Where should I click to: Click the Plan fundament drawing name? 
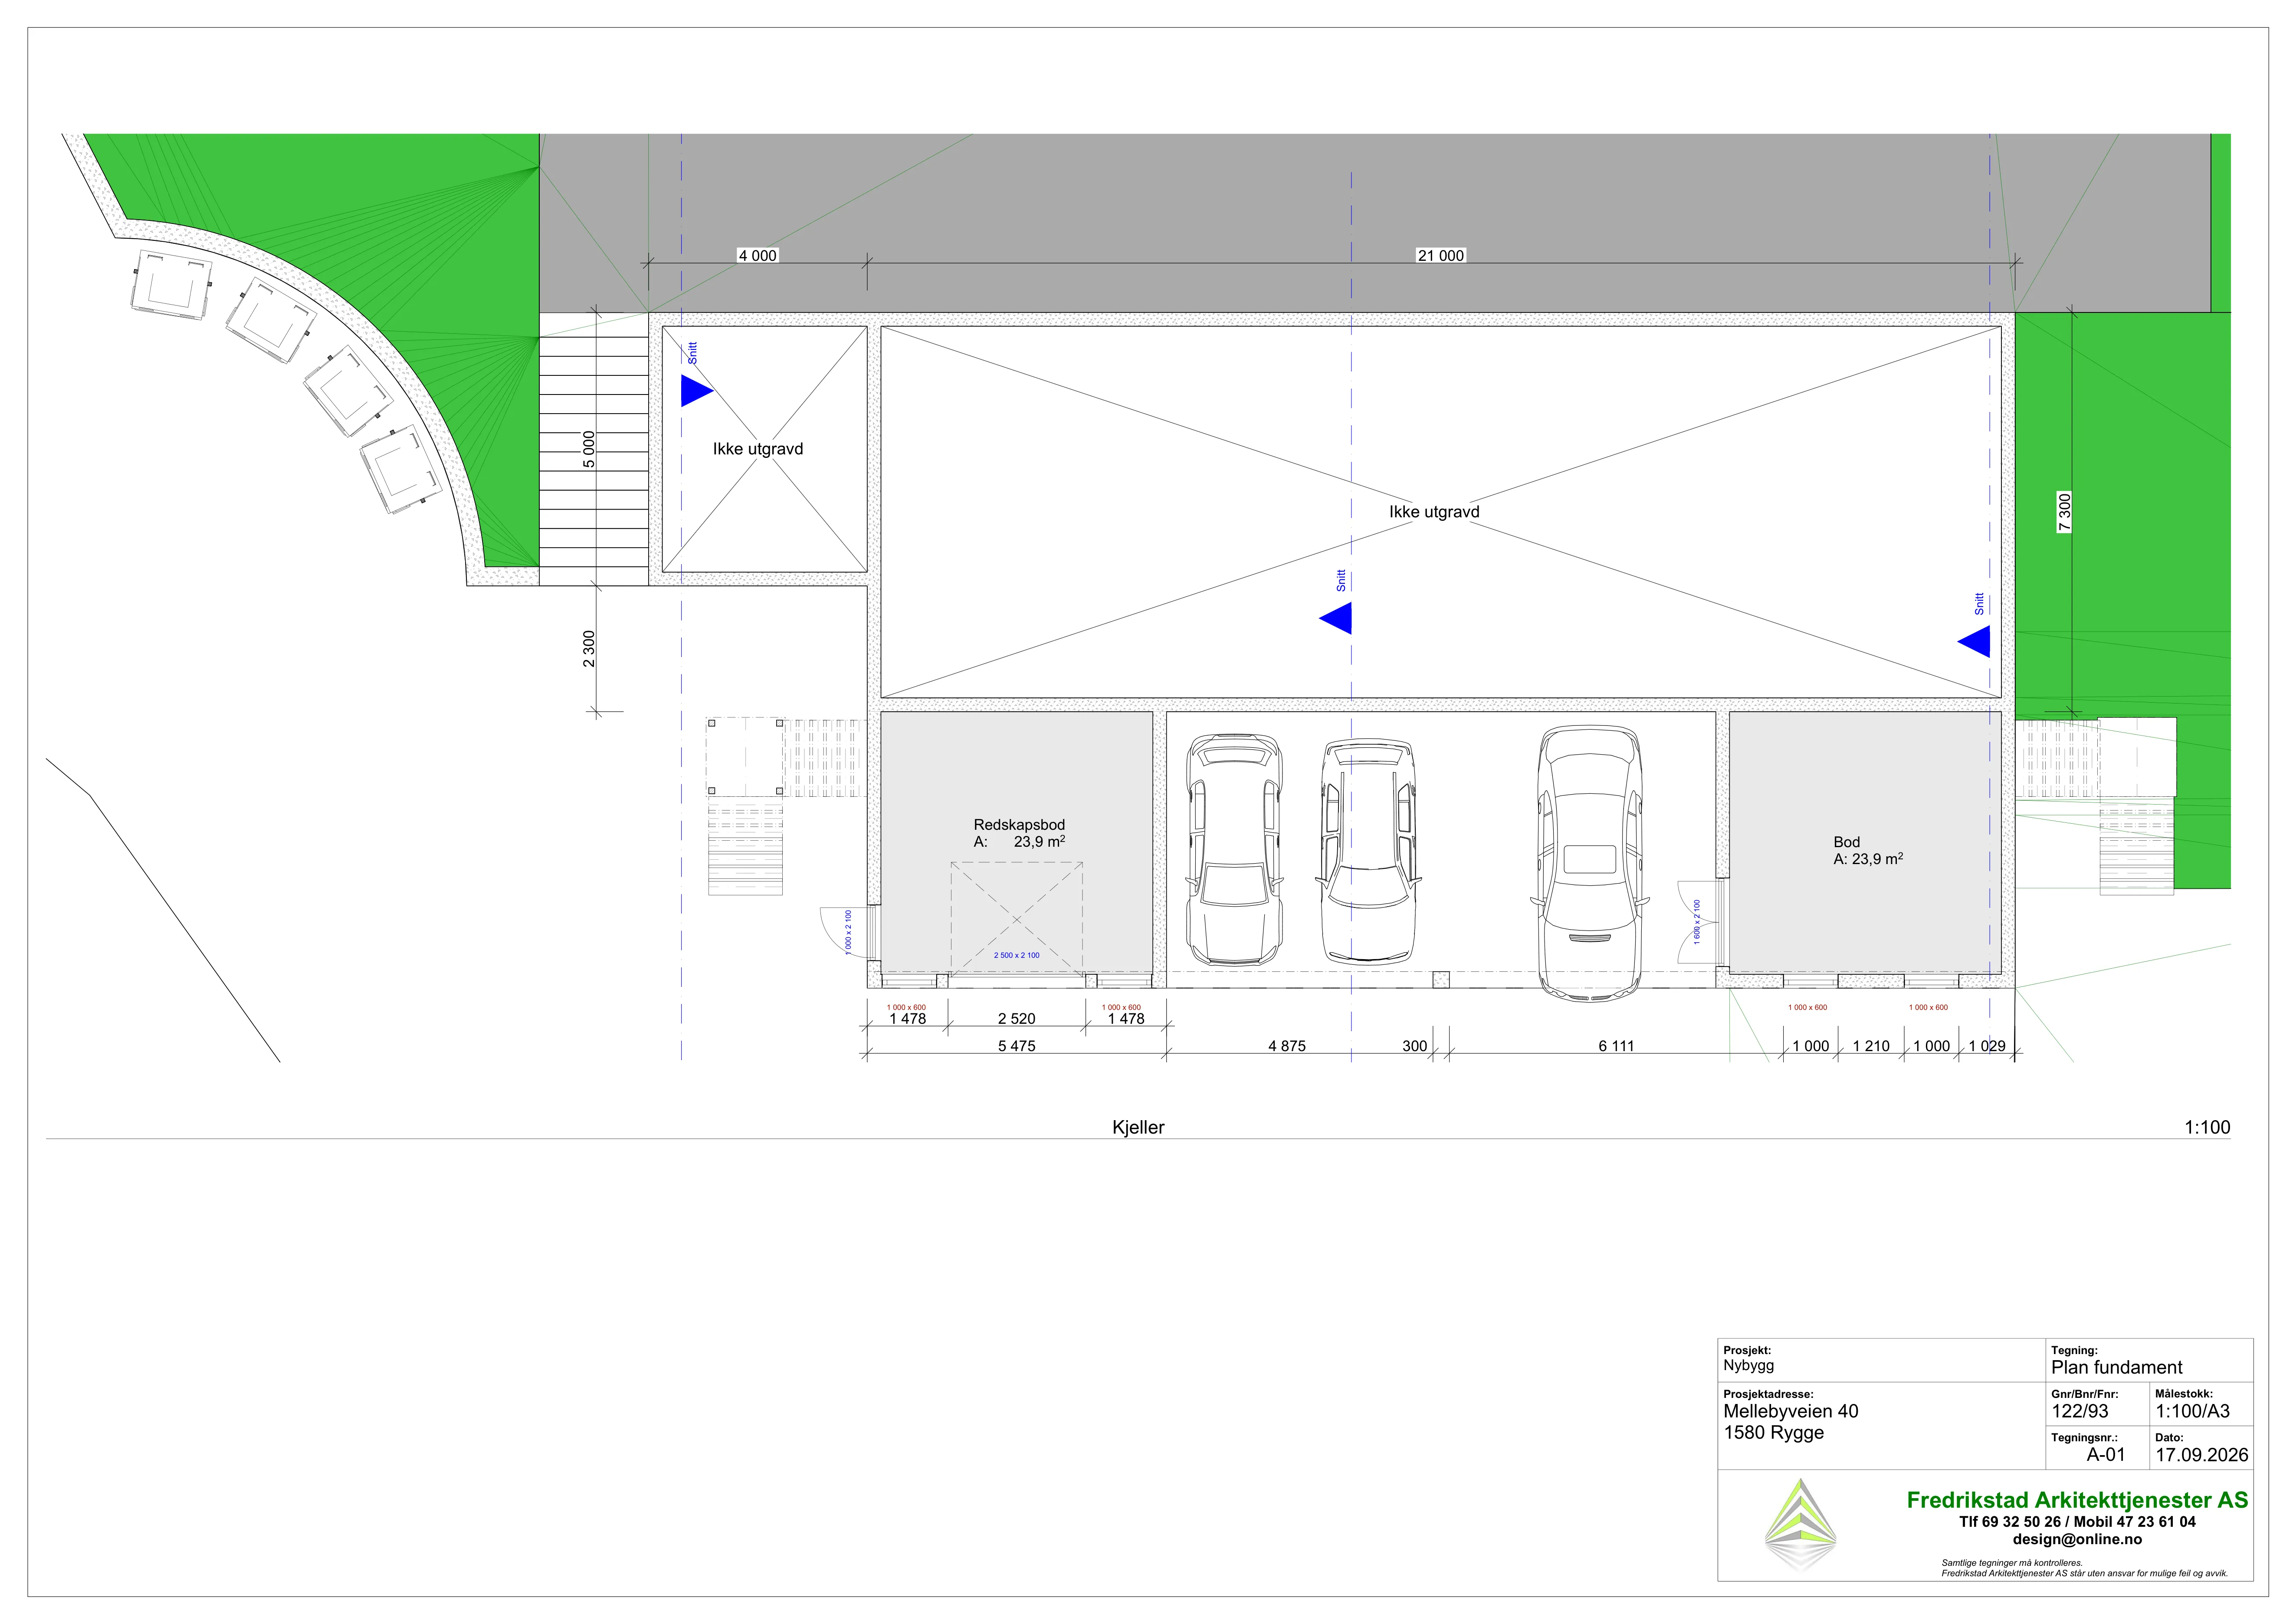point(2117,1368)
